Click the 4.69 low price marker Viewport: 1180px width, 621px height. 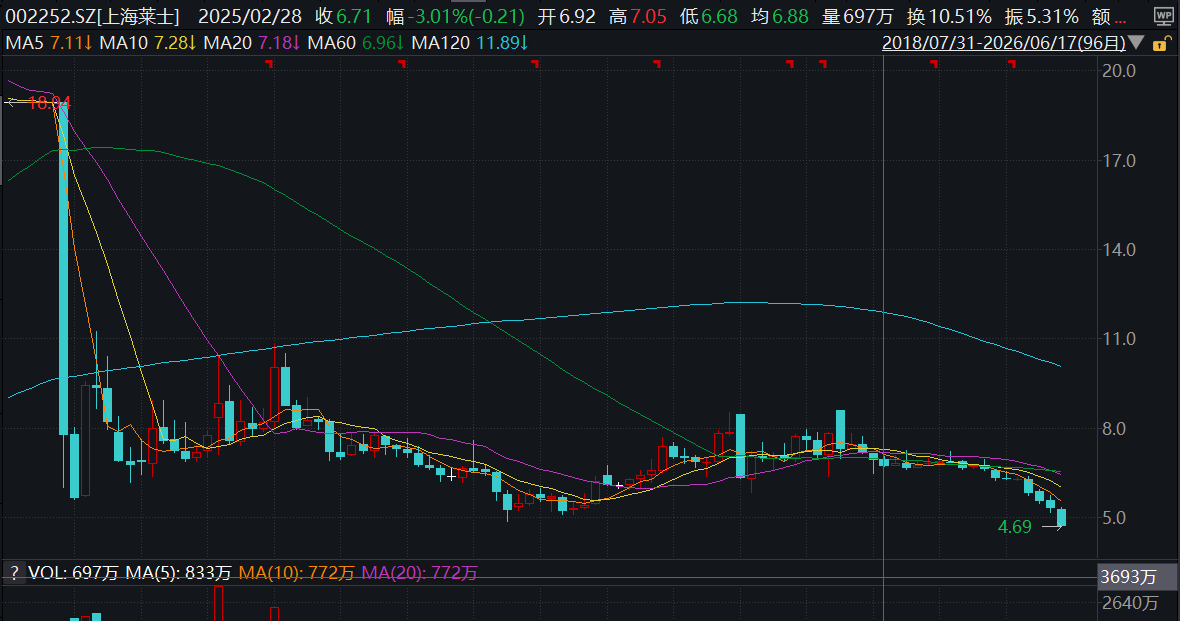pos(1014,527)
